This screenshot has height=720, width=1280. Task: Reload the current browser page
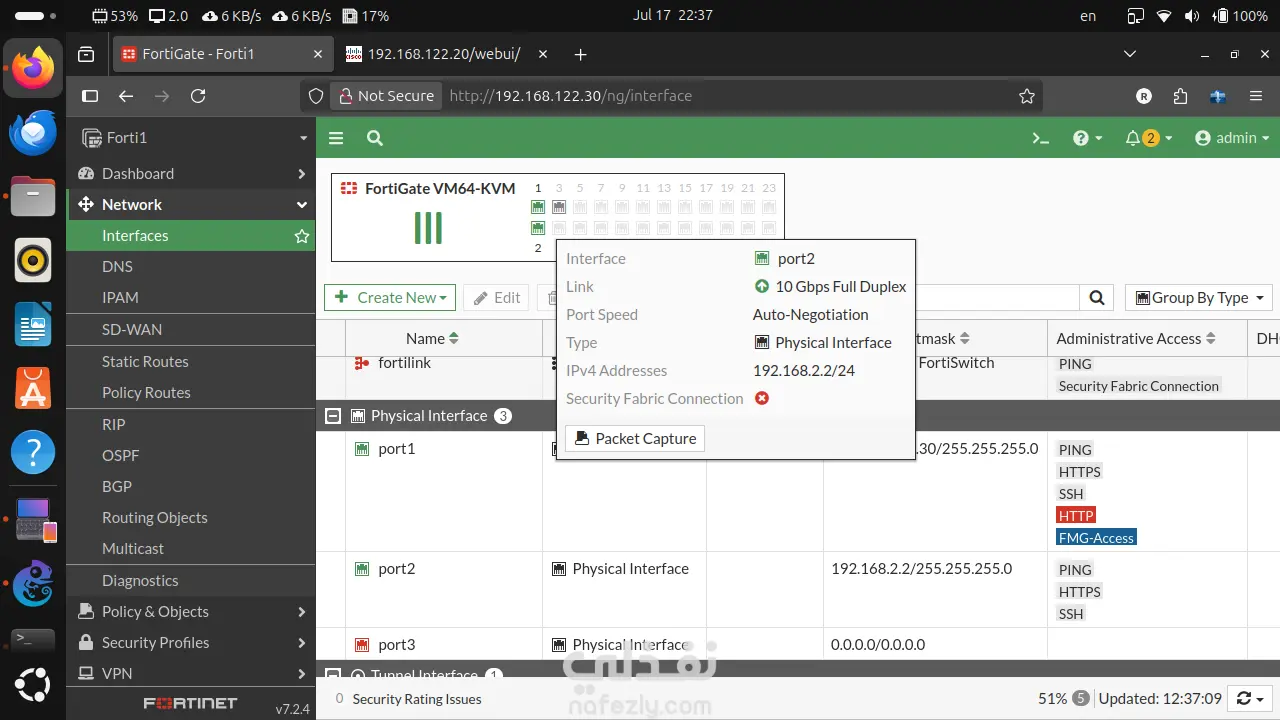point(198,96)
